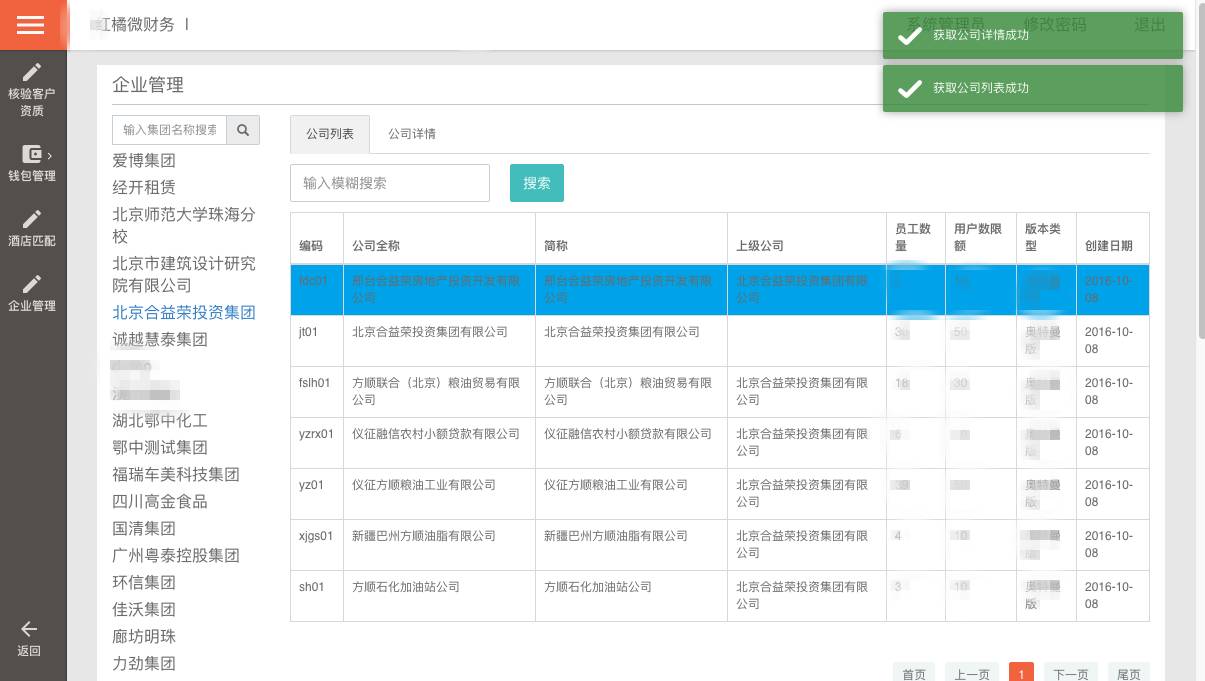This screenshot has width=1205, height=681.
Task: Select 诚越慧泰集团 in the group list
Action: coord(160,339)
